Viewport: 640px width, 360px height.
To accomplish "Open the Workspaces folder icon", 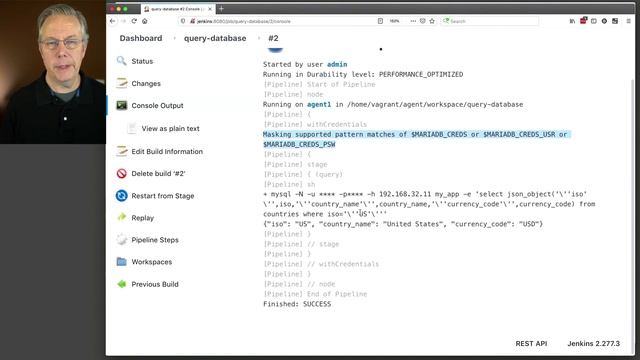I will point(122,262).
